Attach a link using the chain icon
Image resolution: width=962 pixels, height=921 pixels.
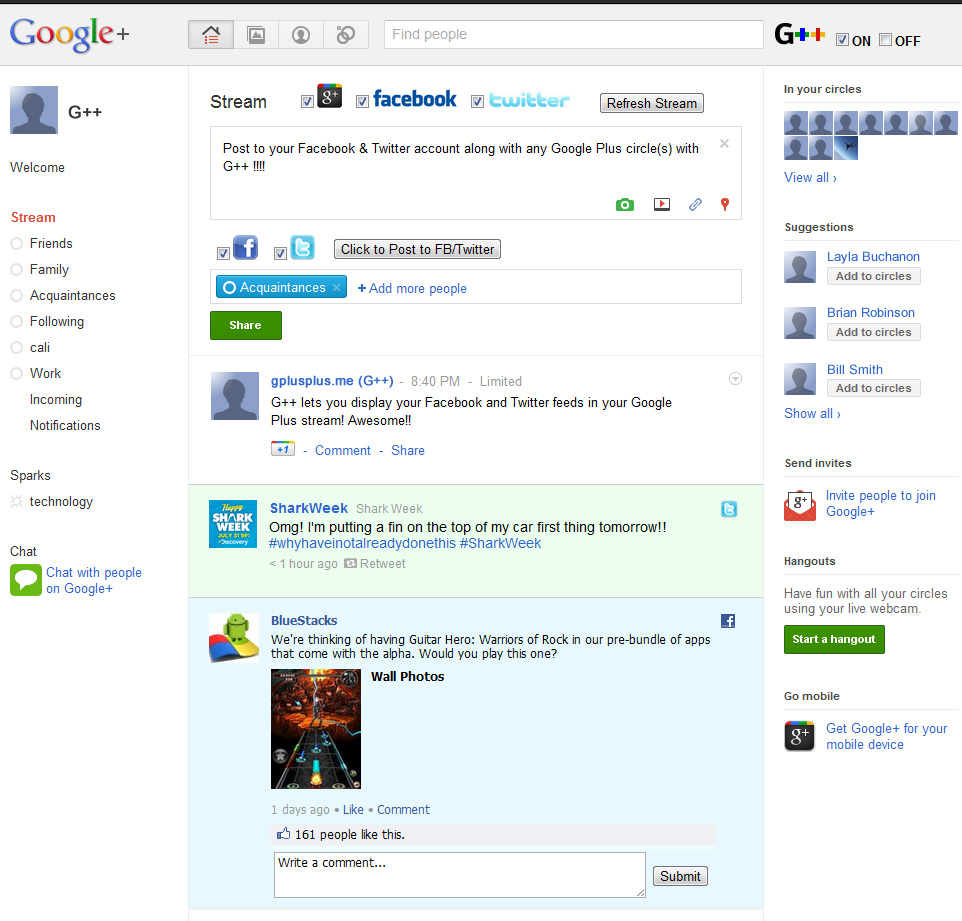pos(695,204)
